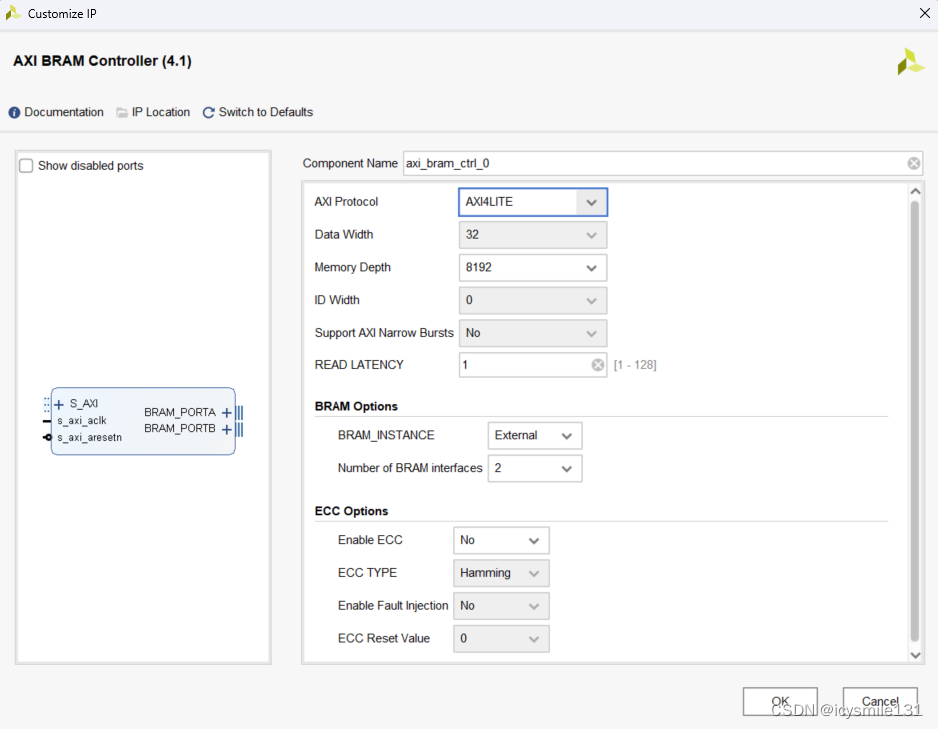
Task: Click Switch to Defaults
Action: [x=266, y=112]
